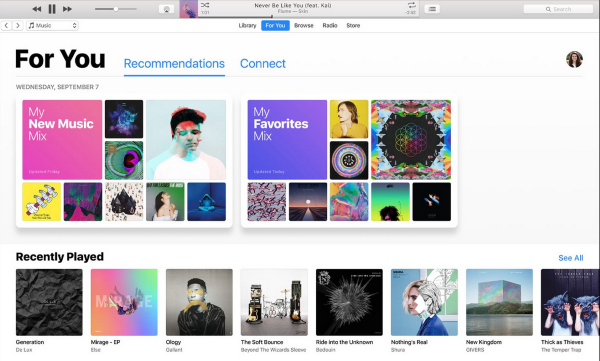Open the New Kingdom album cover
The image size is (600, 361).
pyautogui.click(x=499, y=302)
